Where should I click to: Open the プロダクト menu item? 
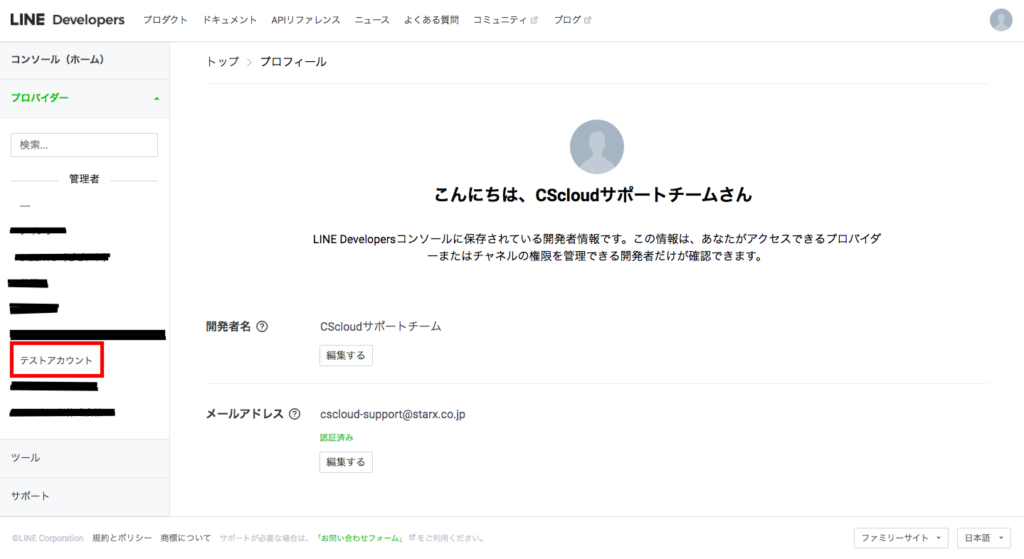(164, 20)
